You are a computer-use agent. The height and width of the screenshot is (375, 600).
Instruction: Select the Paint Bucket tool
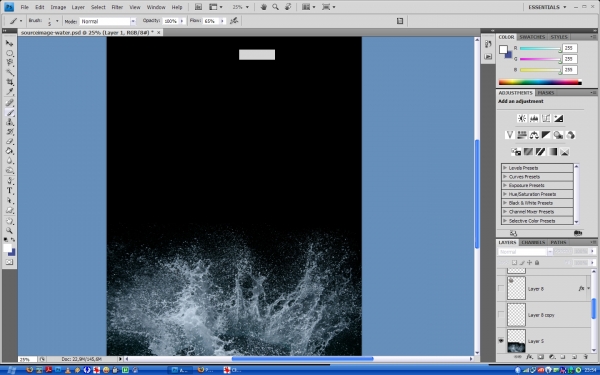(9, 151)
